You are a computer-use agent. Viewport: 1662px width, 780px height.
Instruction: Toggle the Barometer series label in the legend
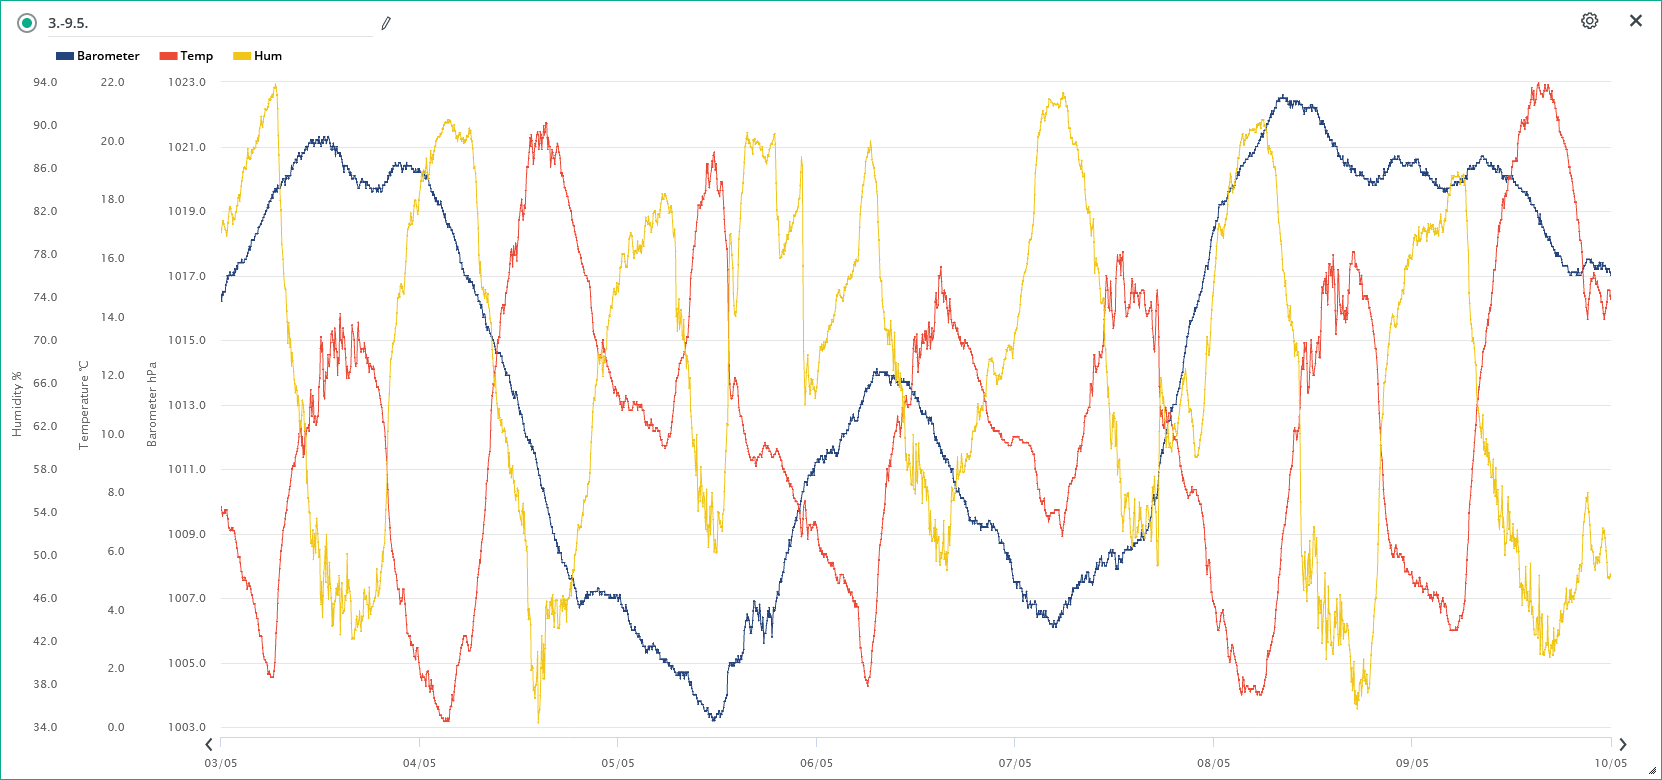108,56
